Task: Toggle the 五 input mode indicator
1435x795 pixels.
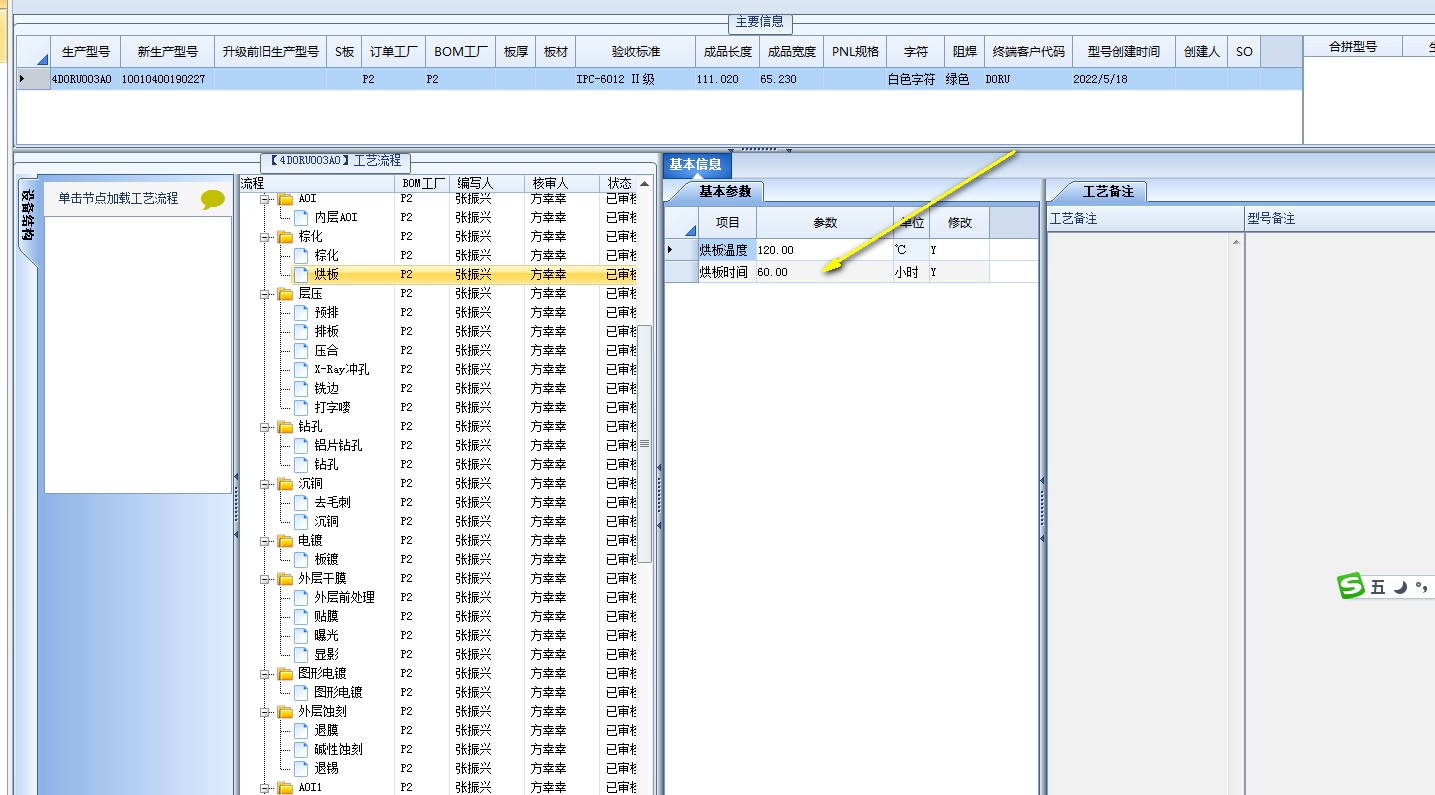Action: click(x=1378, y=587)
